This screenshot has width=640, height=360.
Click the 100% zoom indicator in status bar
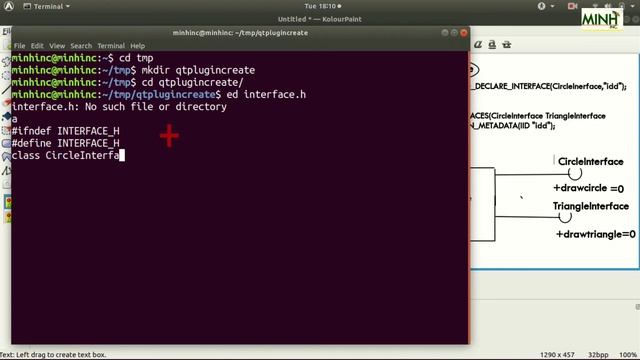(628, 355)
